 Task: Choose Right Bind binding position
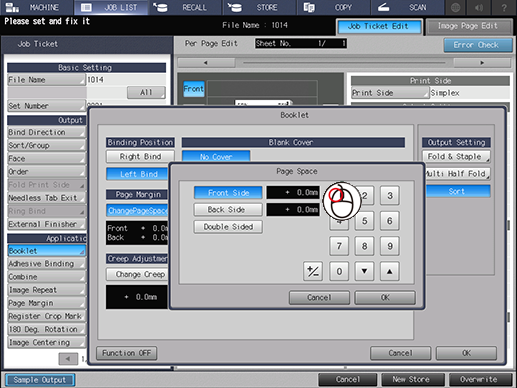coord(140,156)
